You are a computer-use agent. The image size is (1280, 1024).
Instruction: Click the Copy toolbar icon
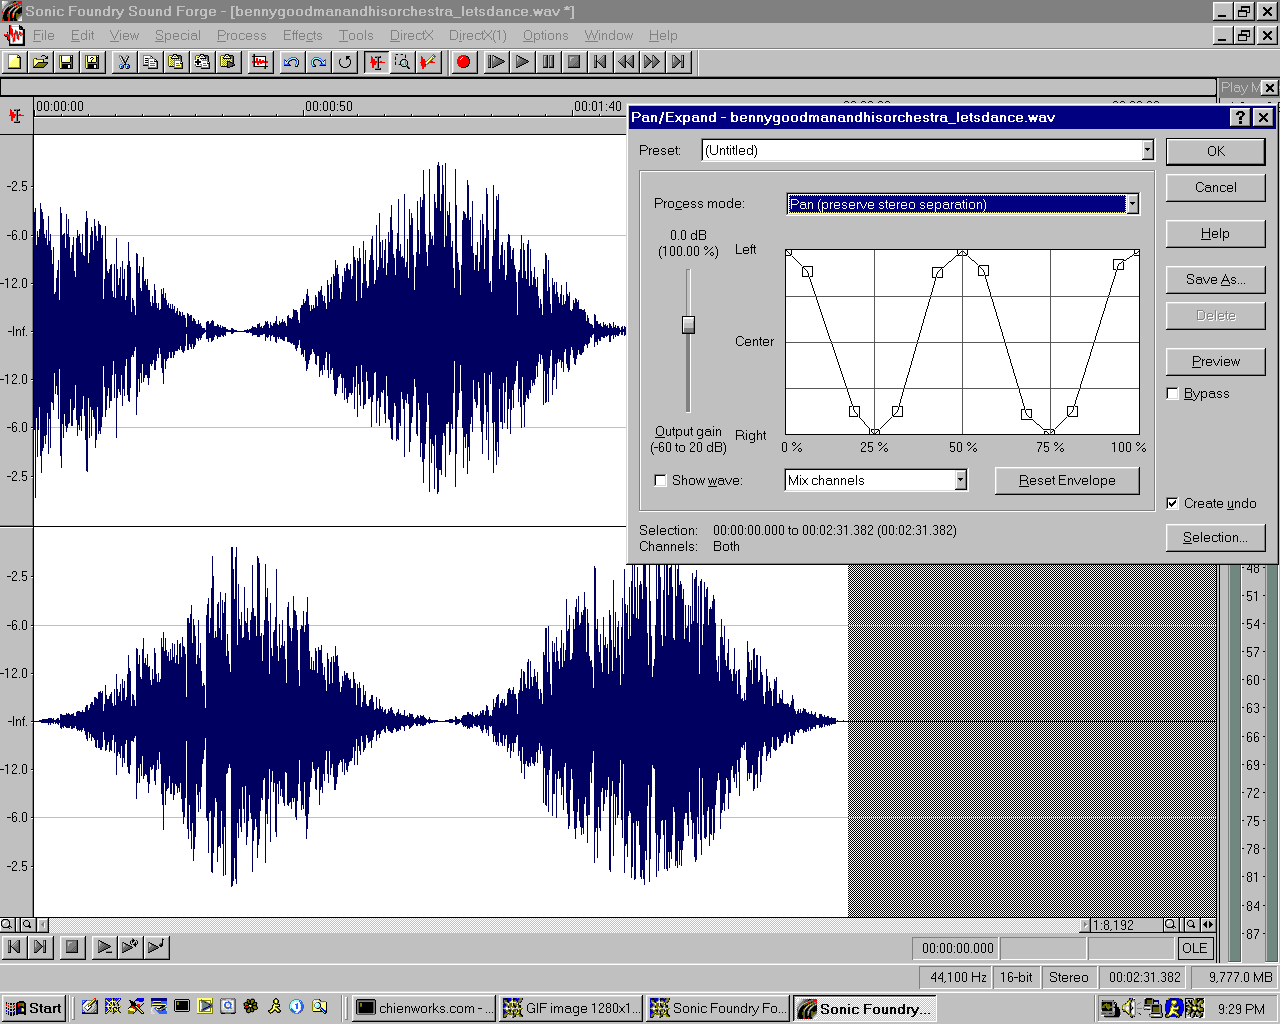tap(150, 62)
